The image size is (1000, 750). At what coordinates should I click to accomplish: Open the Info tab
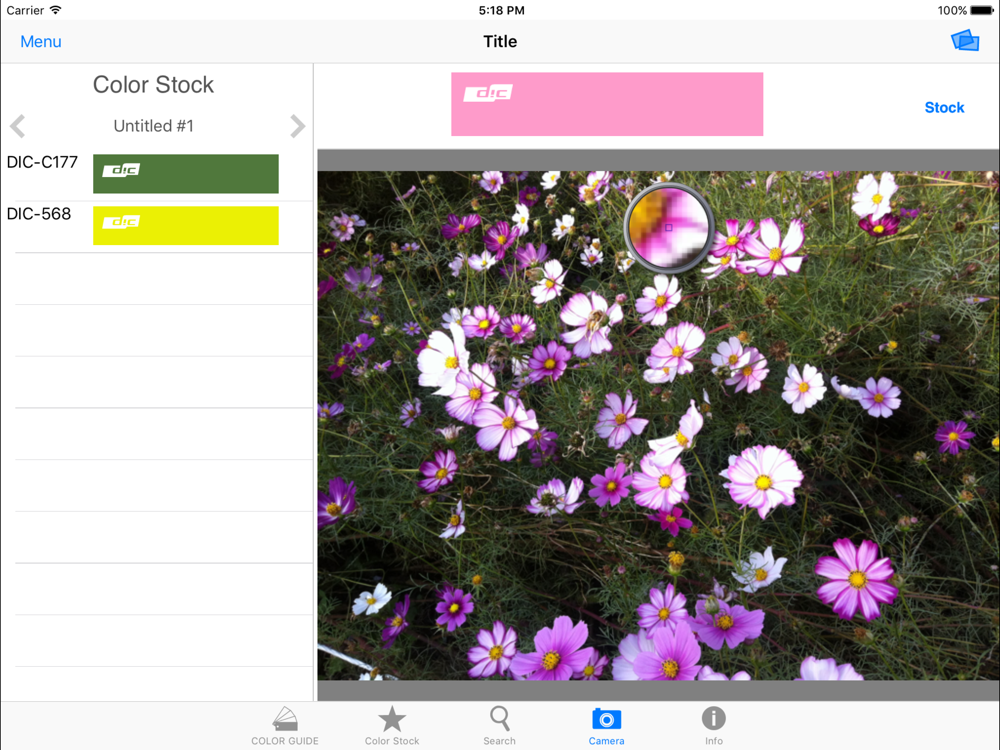tap(714, 726)
